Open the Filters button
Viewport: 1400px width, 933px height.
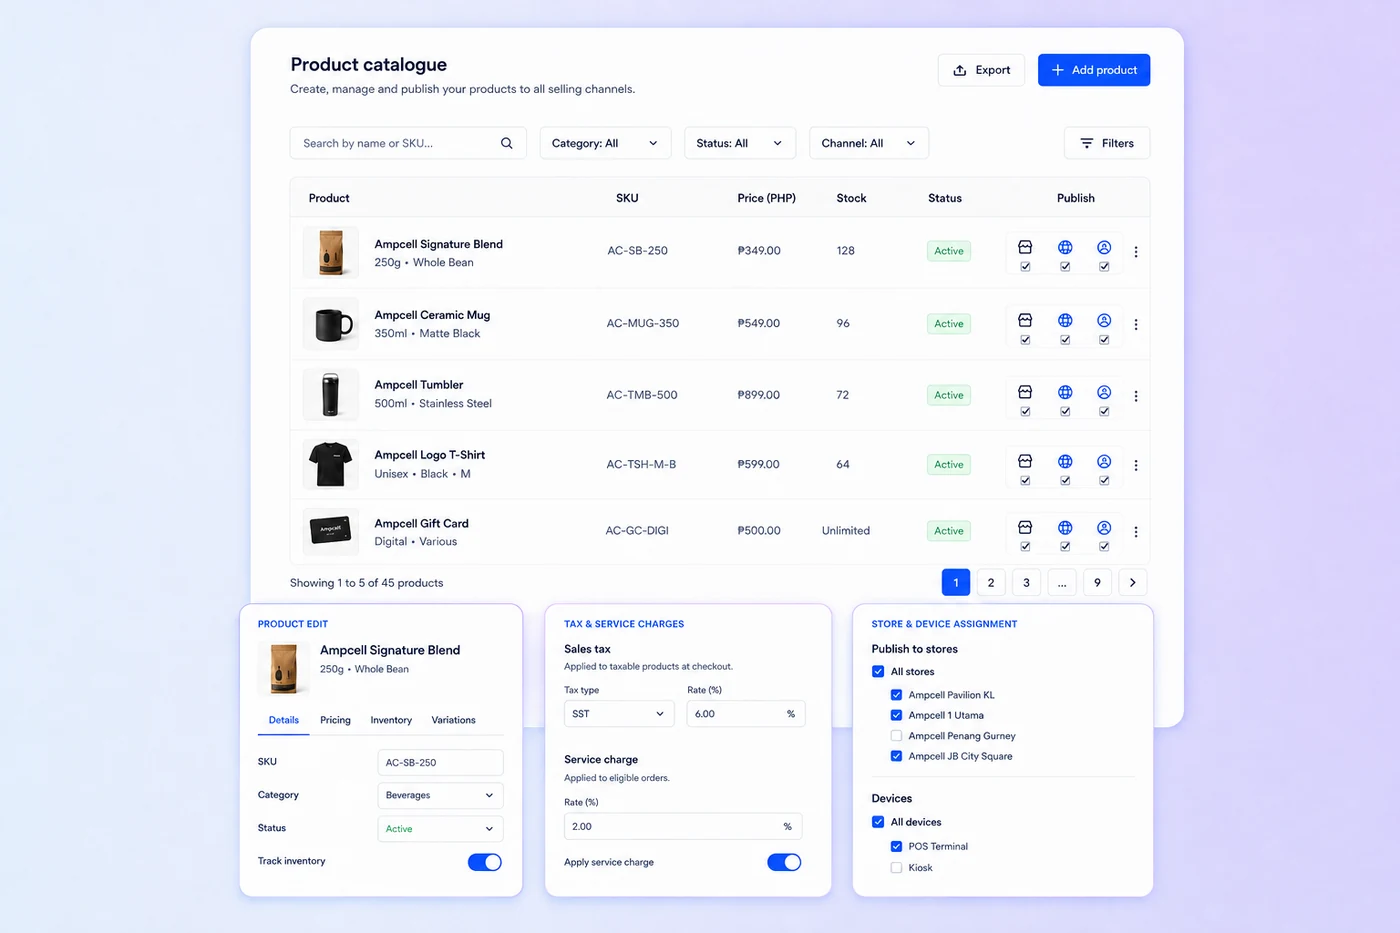(x=1107, y=143)
